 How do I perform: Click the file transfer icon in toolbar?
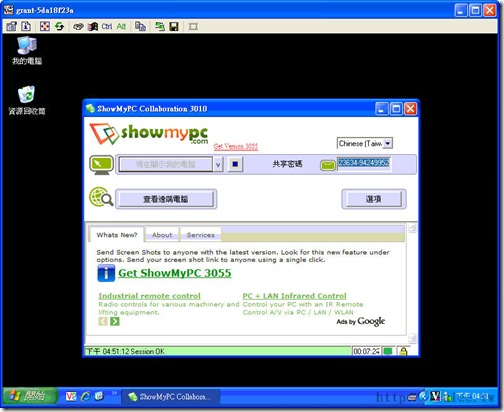(160, 26)
